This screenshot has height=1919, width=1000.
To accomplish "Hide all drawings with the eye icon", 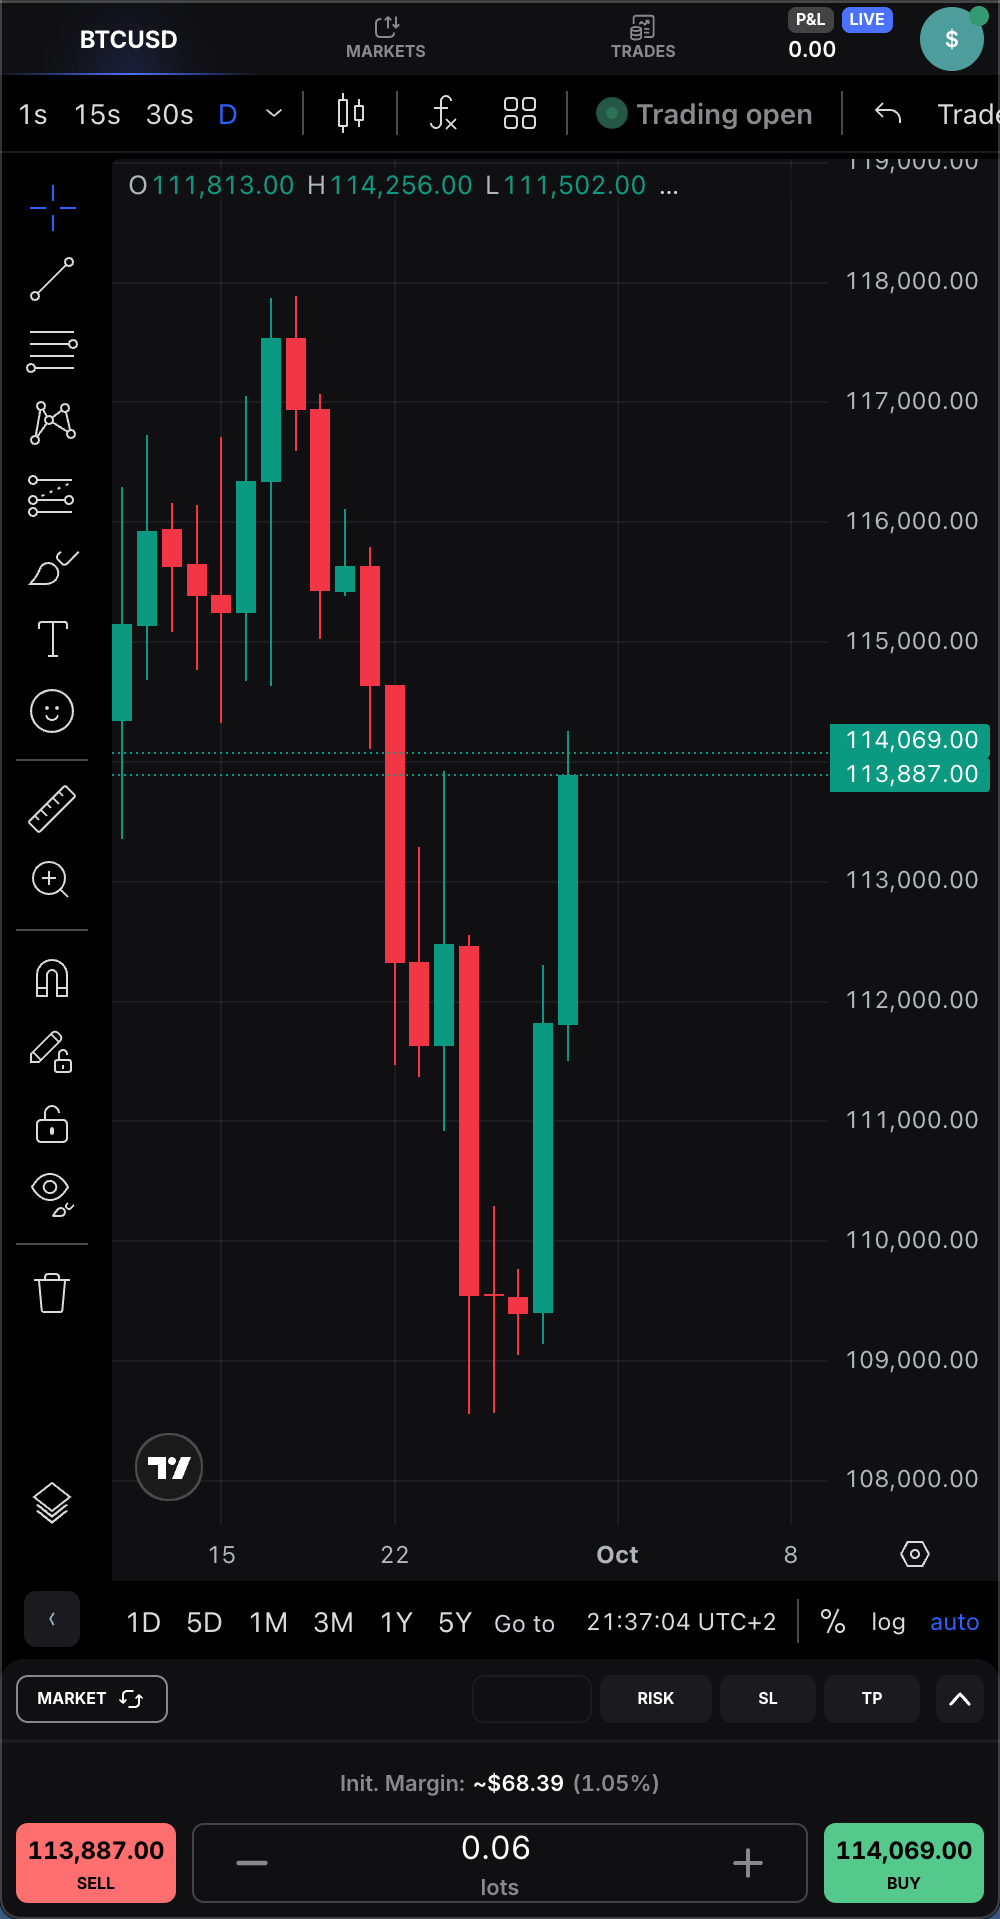I will coord(52,1193).
